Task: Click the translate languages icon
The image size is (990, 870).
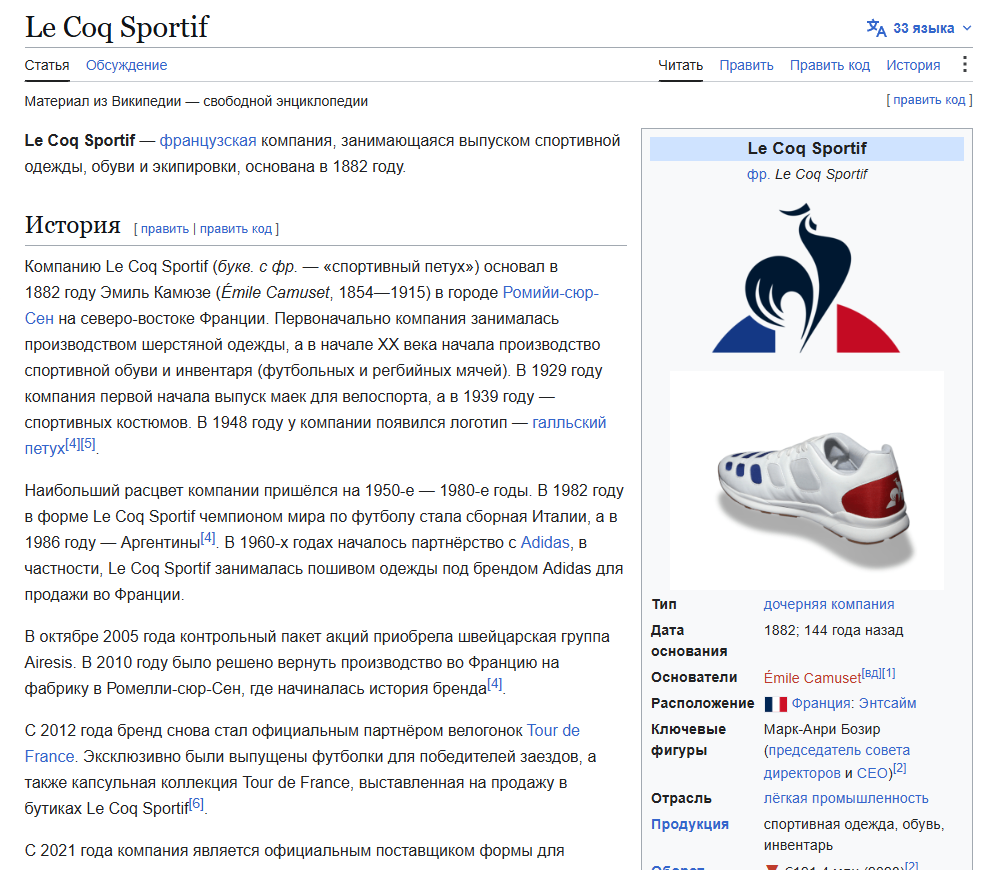Action: [876, 28]
